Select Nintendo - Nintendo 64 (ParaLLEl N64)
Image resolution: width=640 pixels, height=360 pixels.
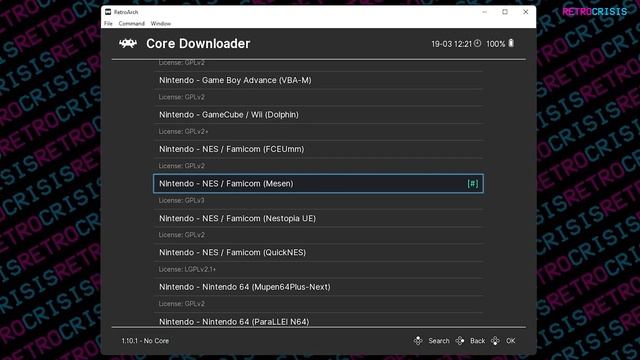coord(318,320)
